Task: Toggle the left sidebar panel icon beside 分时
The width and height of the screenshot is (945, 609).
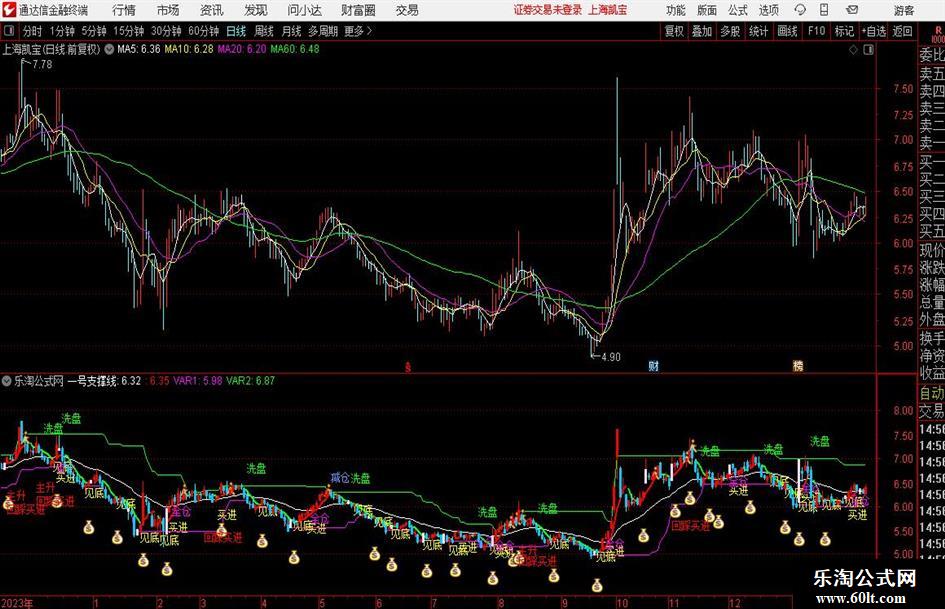Action: 8,31
